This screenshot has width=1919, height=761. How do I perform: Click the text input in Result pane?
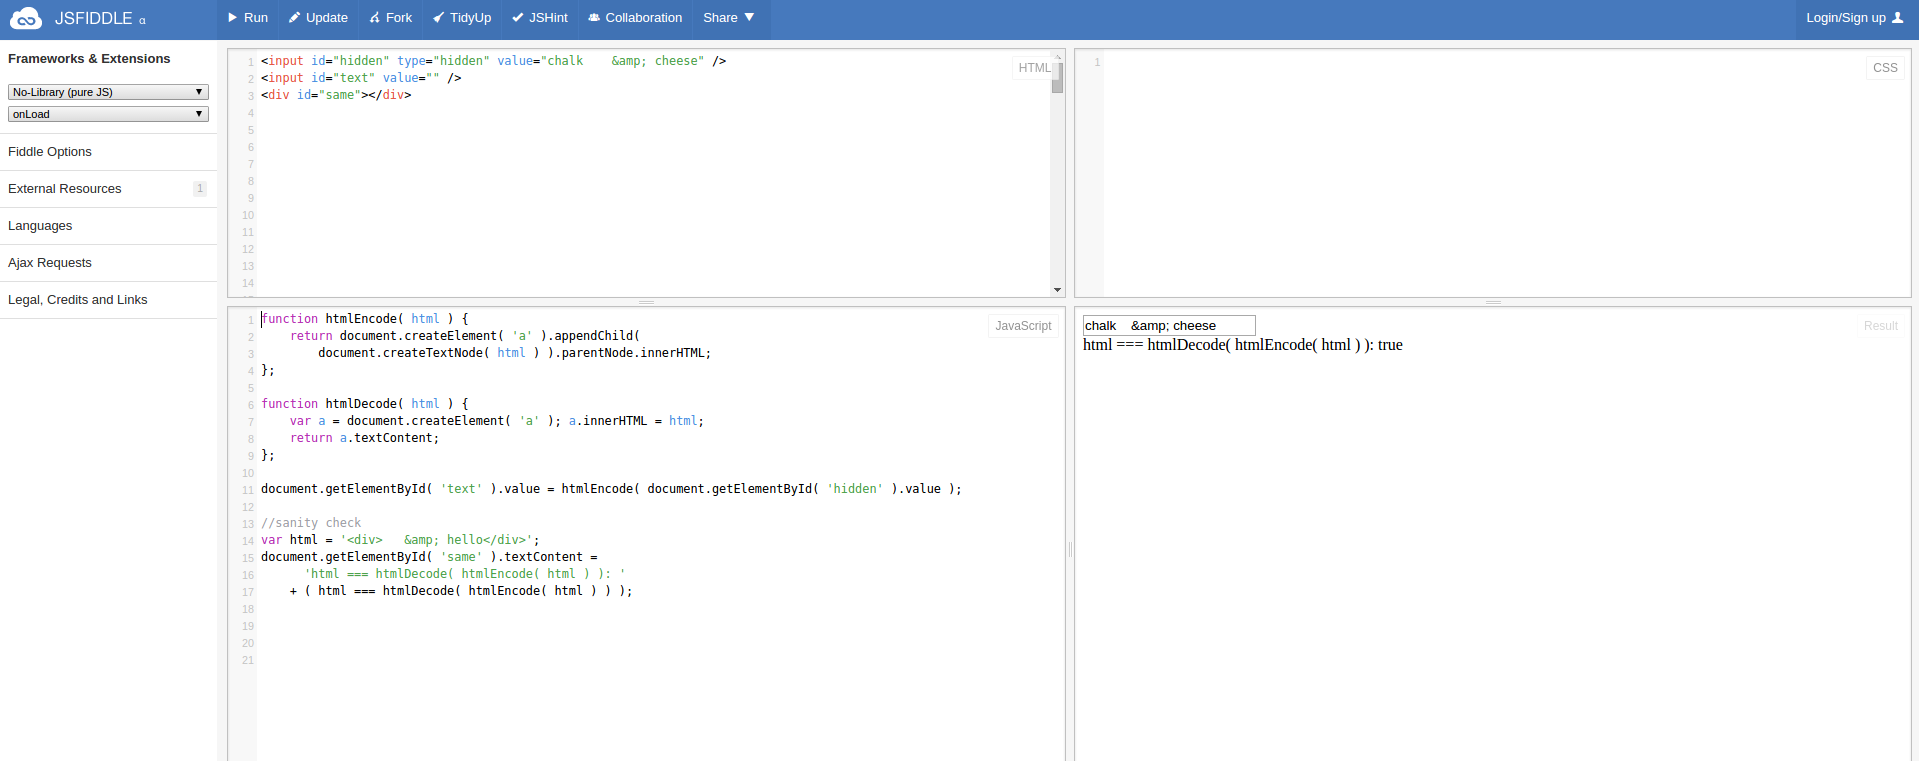pos(1168,326)
